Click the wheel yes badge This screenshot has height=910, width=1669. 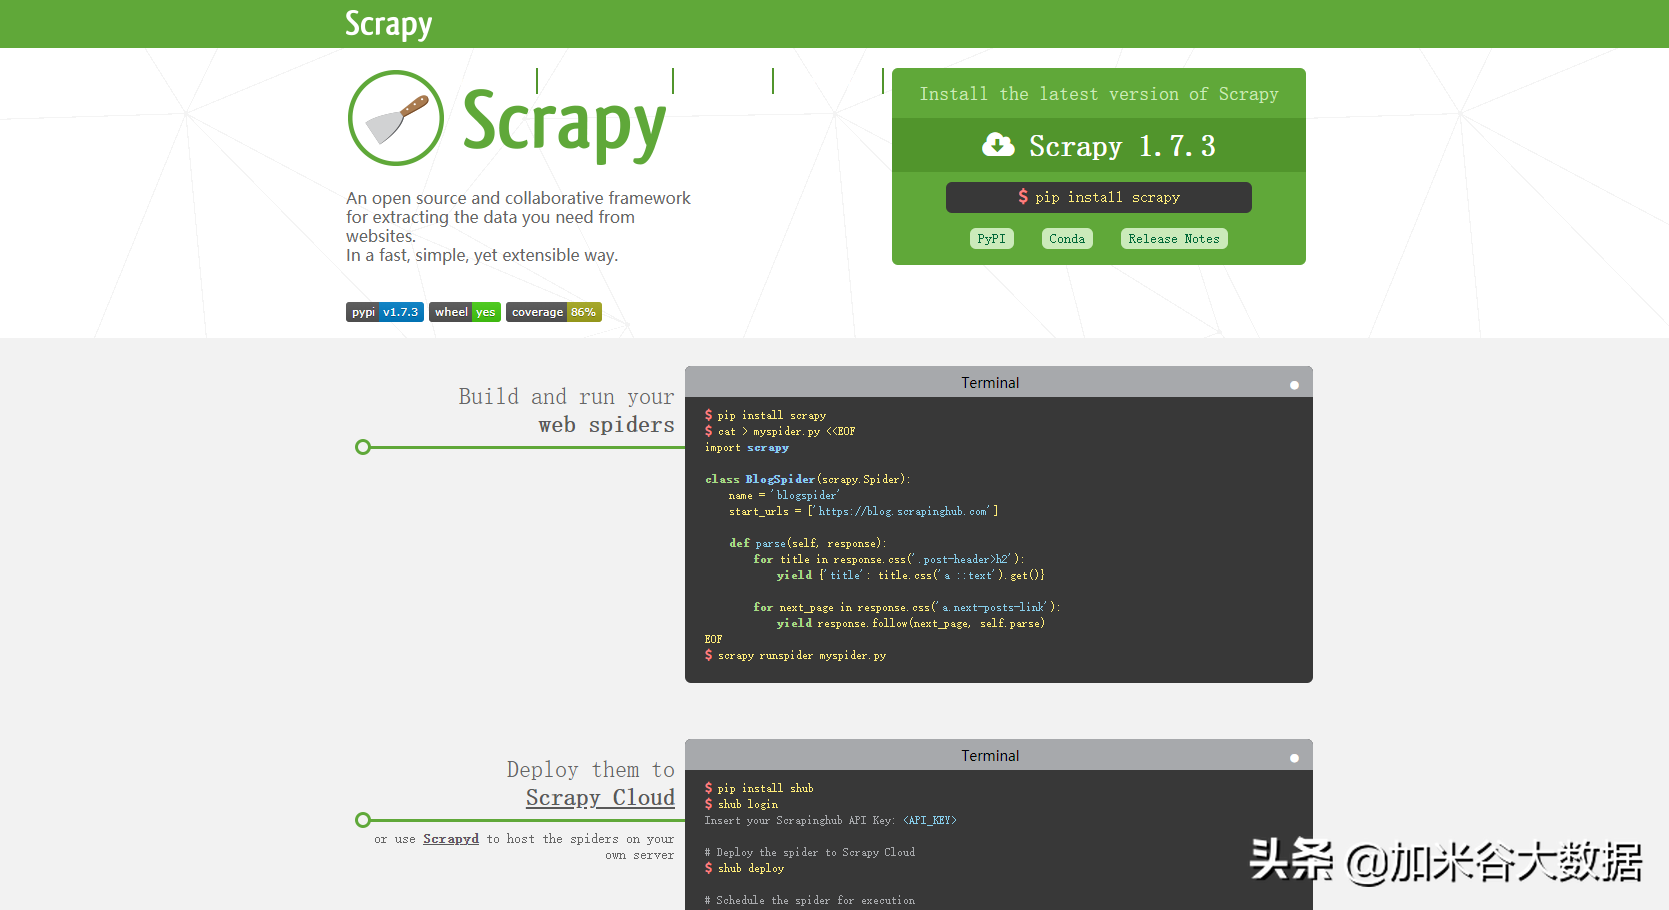pos(465,312)
